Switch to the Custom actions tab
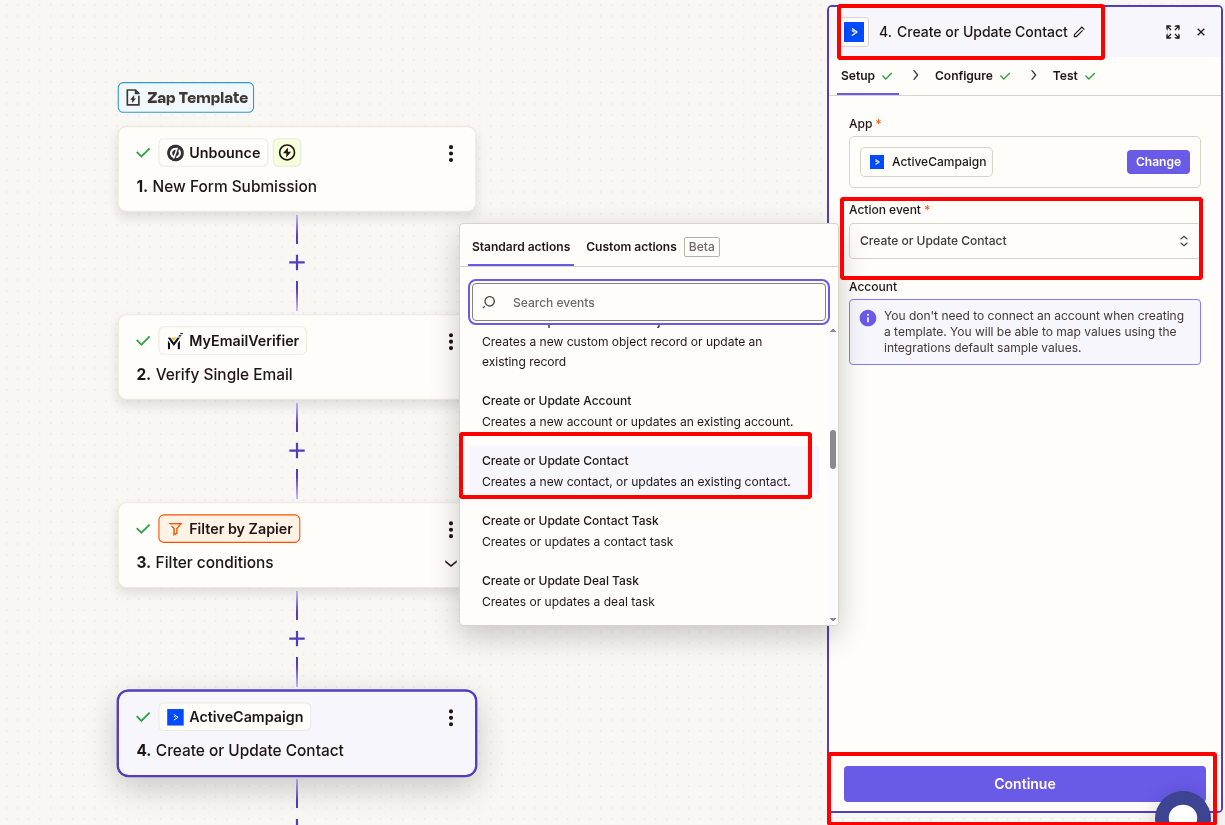 pyautogui.click(x=631, y=246)
